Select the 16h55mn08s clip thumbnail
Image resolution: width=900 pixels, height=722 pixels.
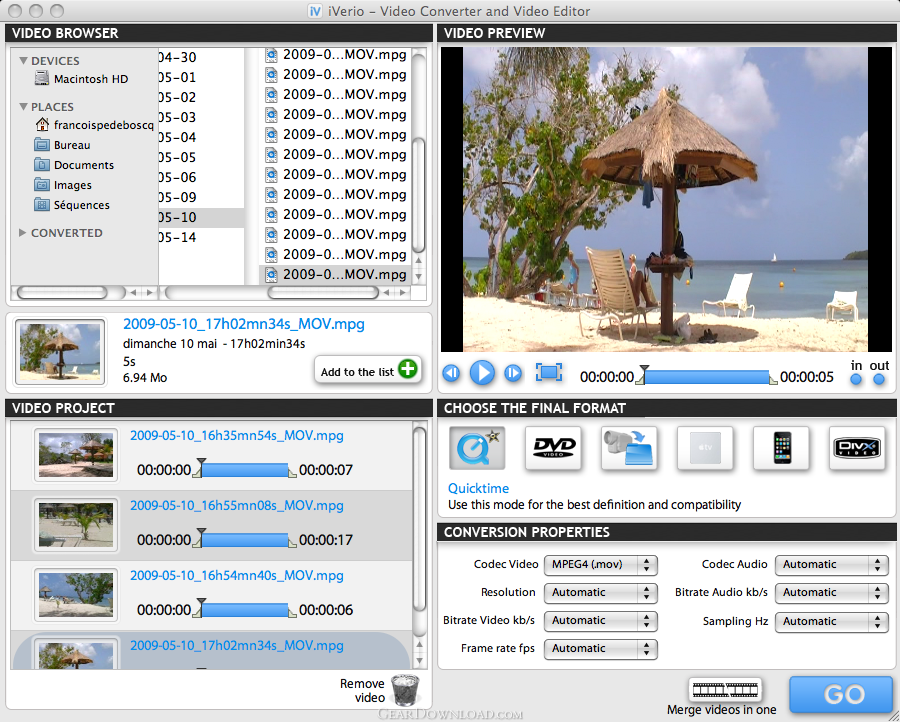(x=76, y=525)
